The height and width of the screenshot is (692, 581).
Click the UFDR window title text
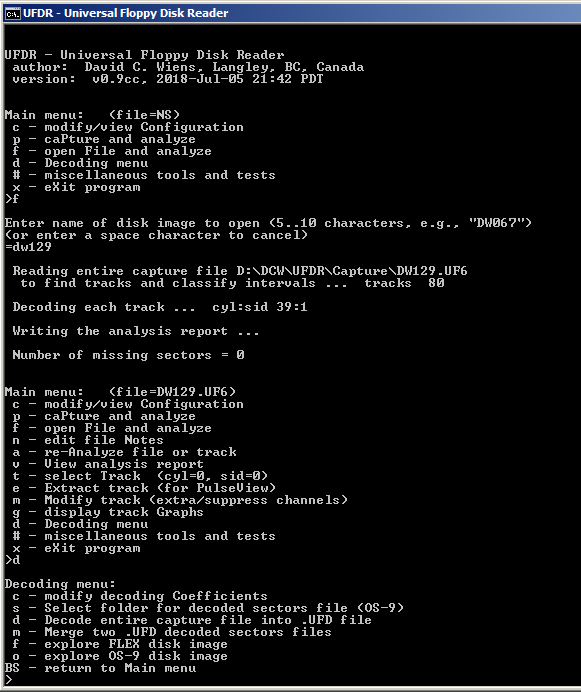pos(125,13)
